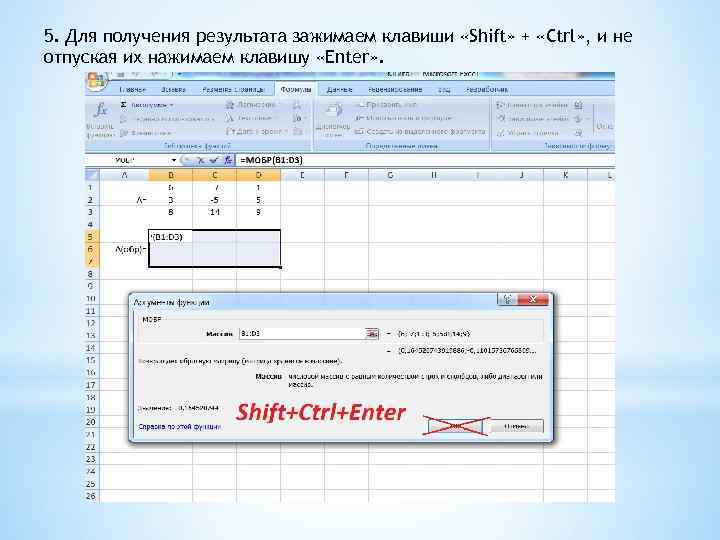Select the Формулы ribbon tab
720x540 pixels.
[296, 90]
